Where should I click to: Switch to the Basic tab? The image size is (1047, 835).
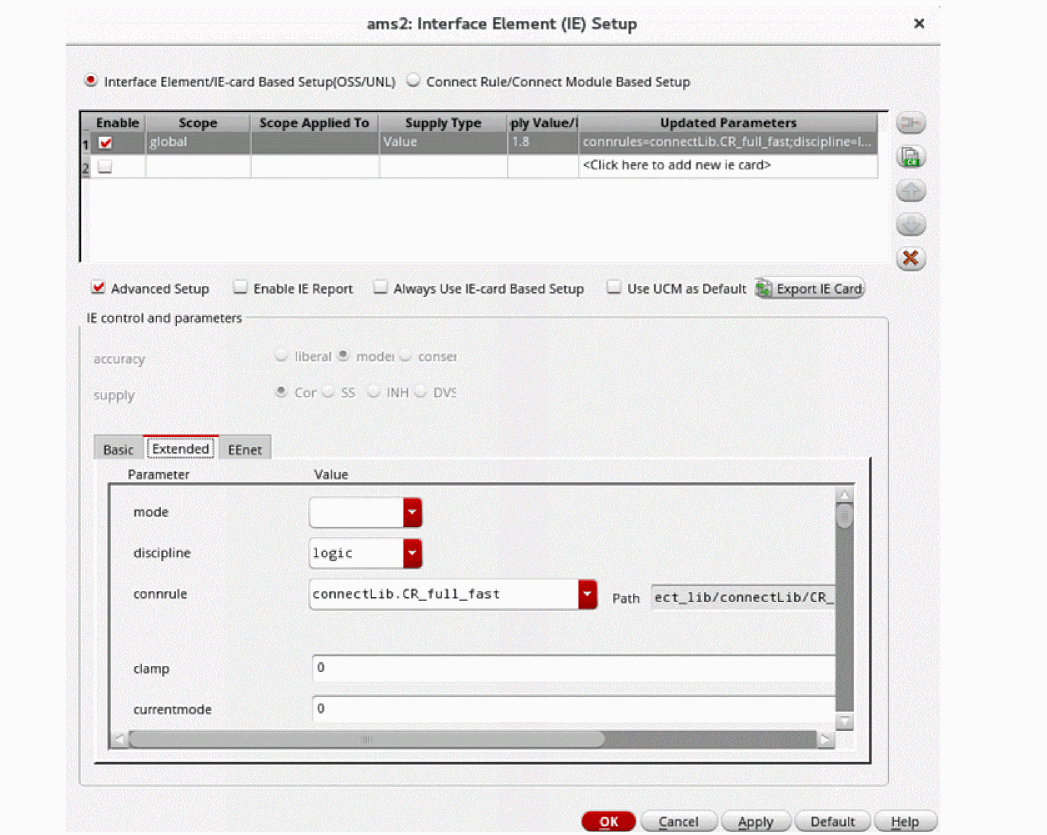118,450
